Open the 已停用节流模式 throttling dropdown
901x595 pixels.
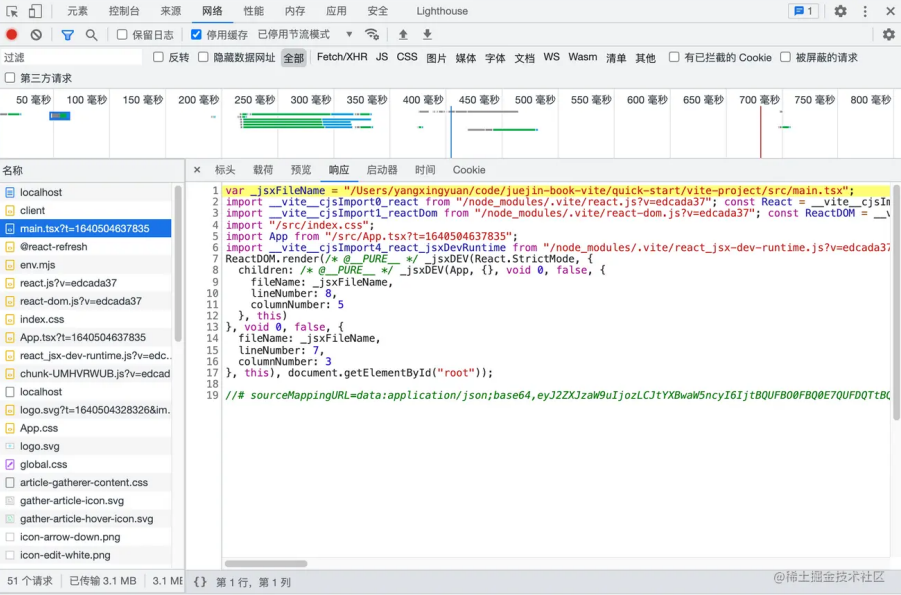300,35
